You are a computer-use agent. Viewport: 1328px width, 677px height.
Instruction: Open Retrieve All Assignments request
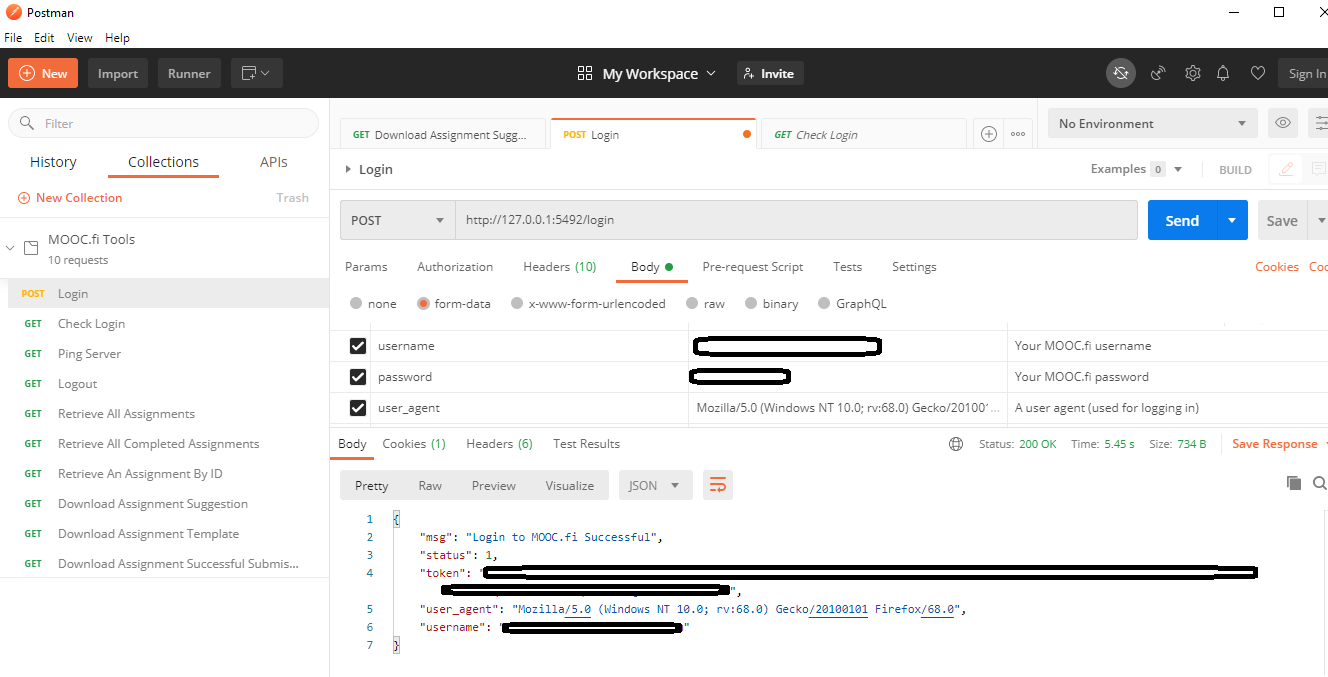click(x=126, y=414)
